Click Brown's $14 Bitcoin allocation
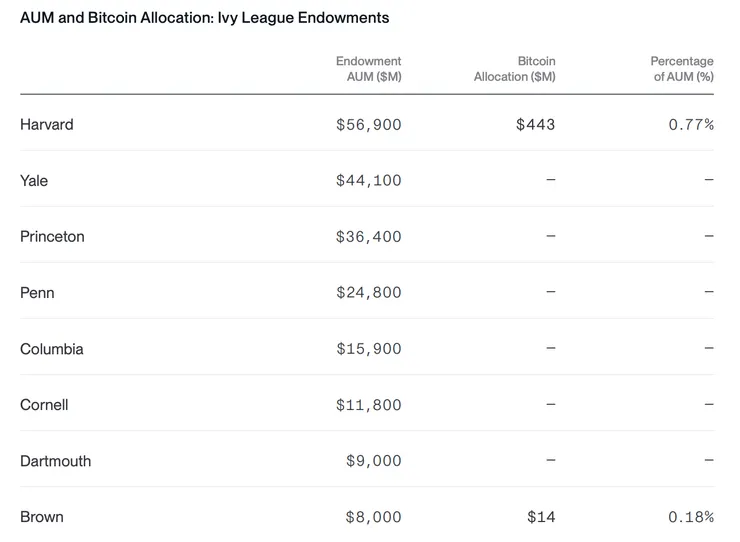This screenshot has width=740, height=542. (x=541, y=517)
